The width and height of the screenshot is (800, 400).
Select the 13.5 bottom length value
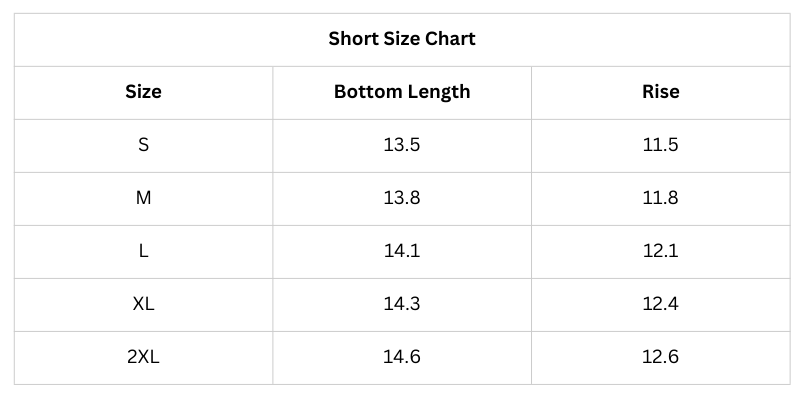coord(402,145)
